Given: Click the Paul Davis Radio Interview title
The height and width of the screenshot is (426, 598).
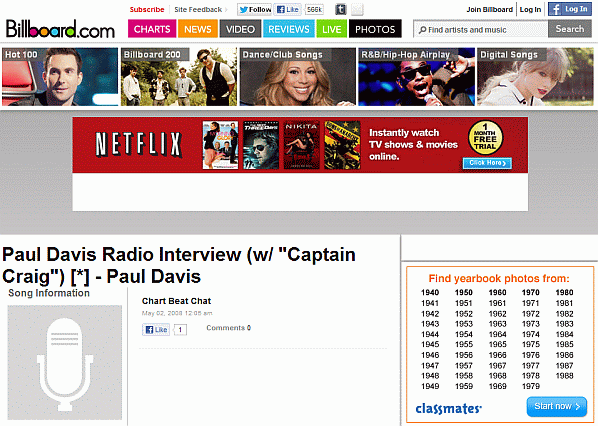Looking at the screenshot, I should [x=179, y=265].
